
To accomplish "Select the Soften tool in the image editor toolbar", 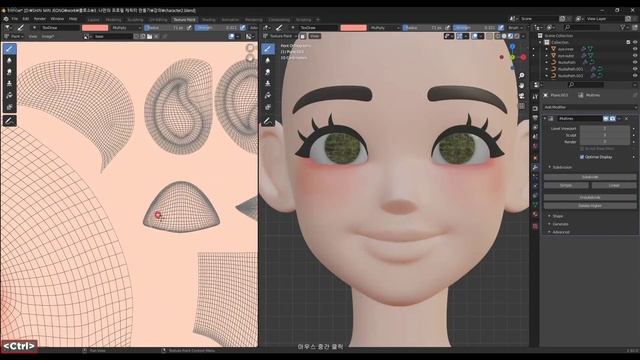I will coord(9,60).
